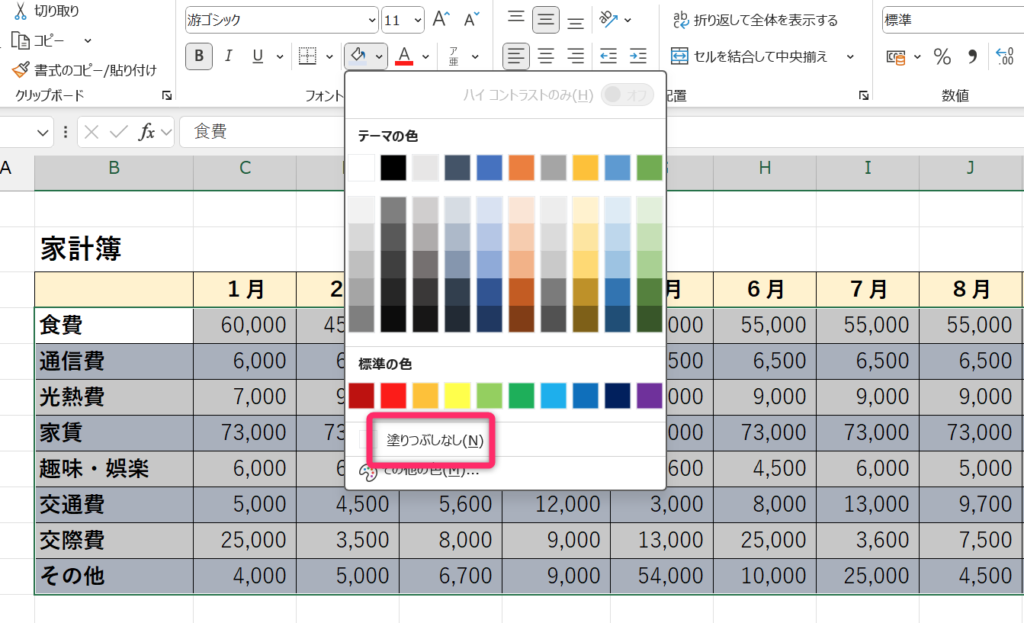
Task: Click the Bold formatting button
Action: tap(199, 56)
